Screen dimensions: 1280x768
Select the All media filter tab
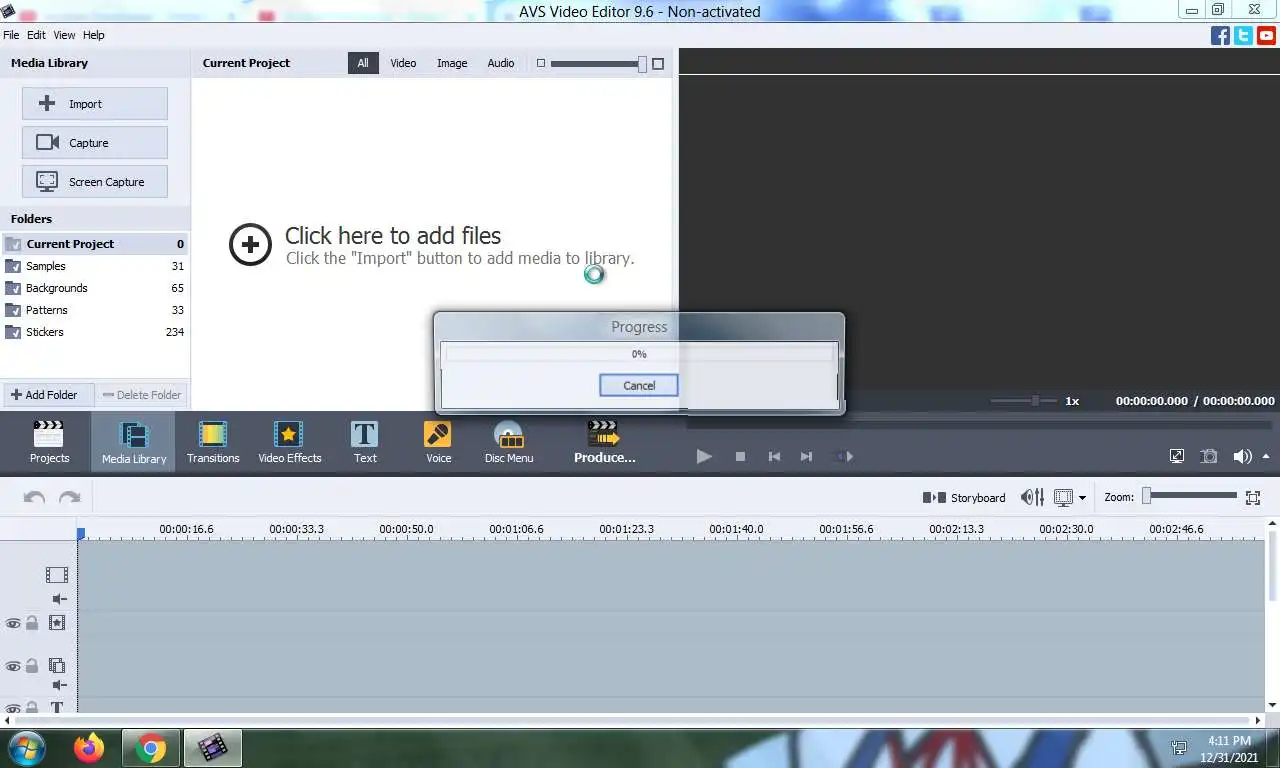363,63
